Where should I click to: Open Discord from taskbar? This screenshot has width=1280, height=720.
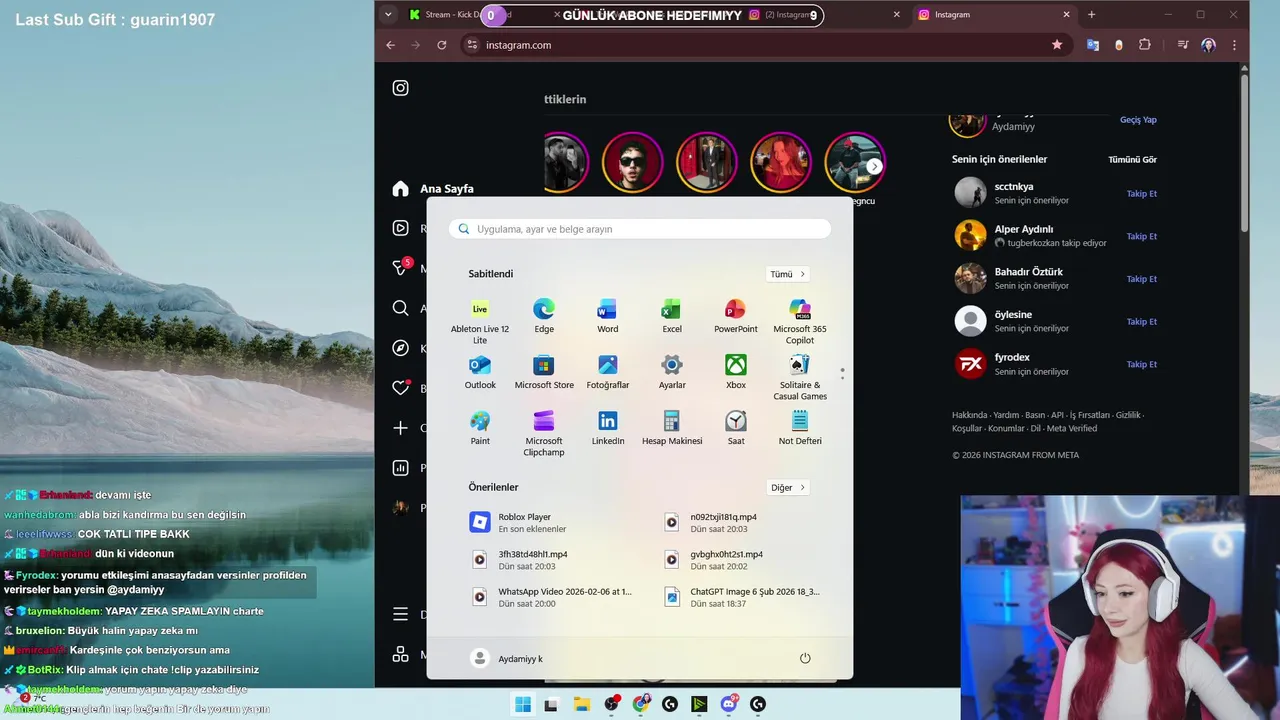point(729,705)
